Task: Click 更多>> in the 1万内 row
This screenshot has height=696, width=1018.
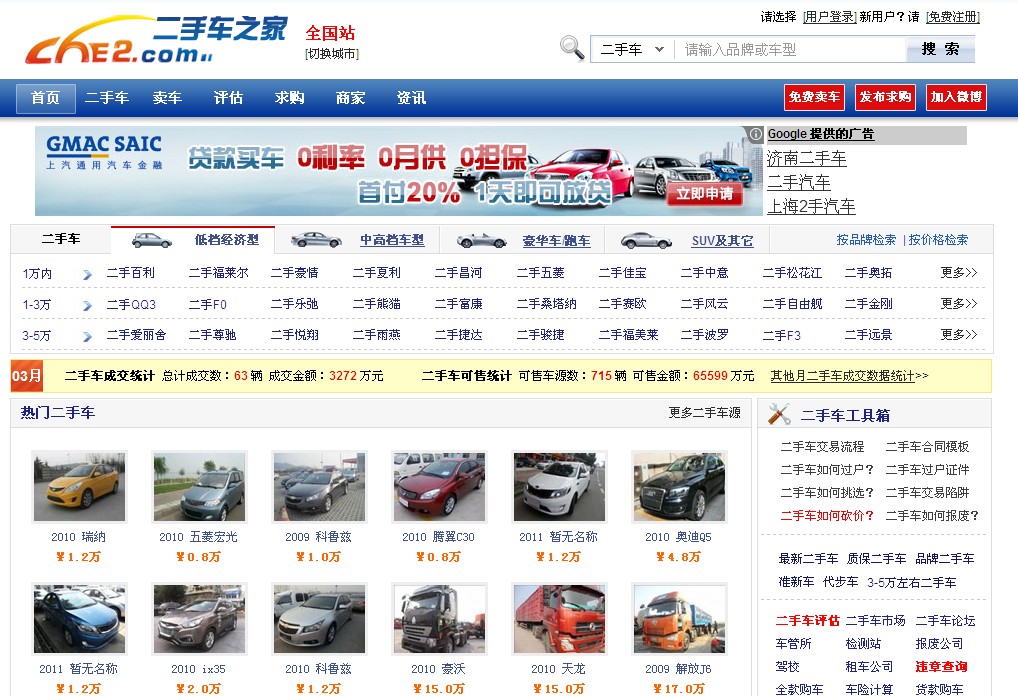Action: click(959, 273)
